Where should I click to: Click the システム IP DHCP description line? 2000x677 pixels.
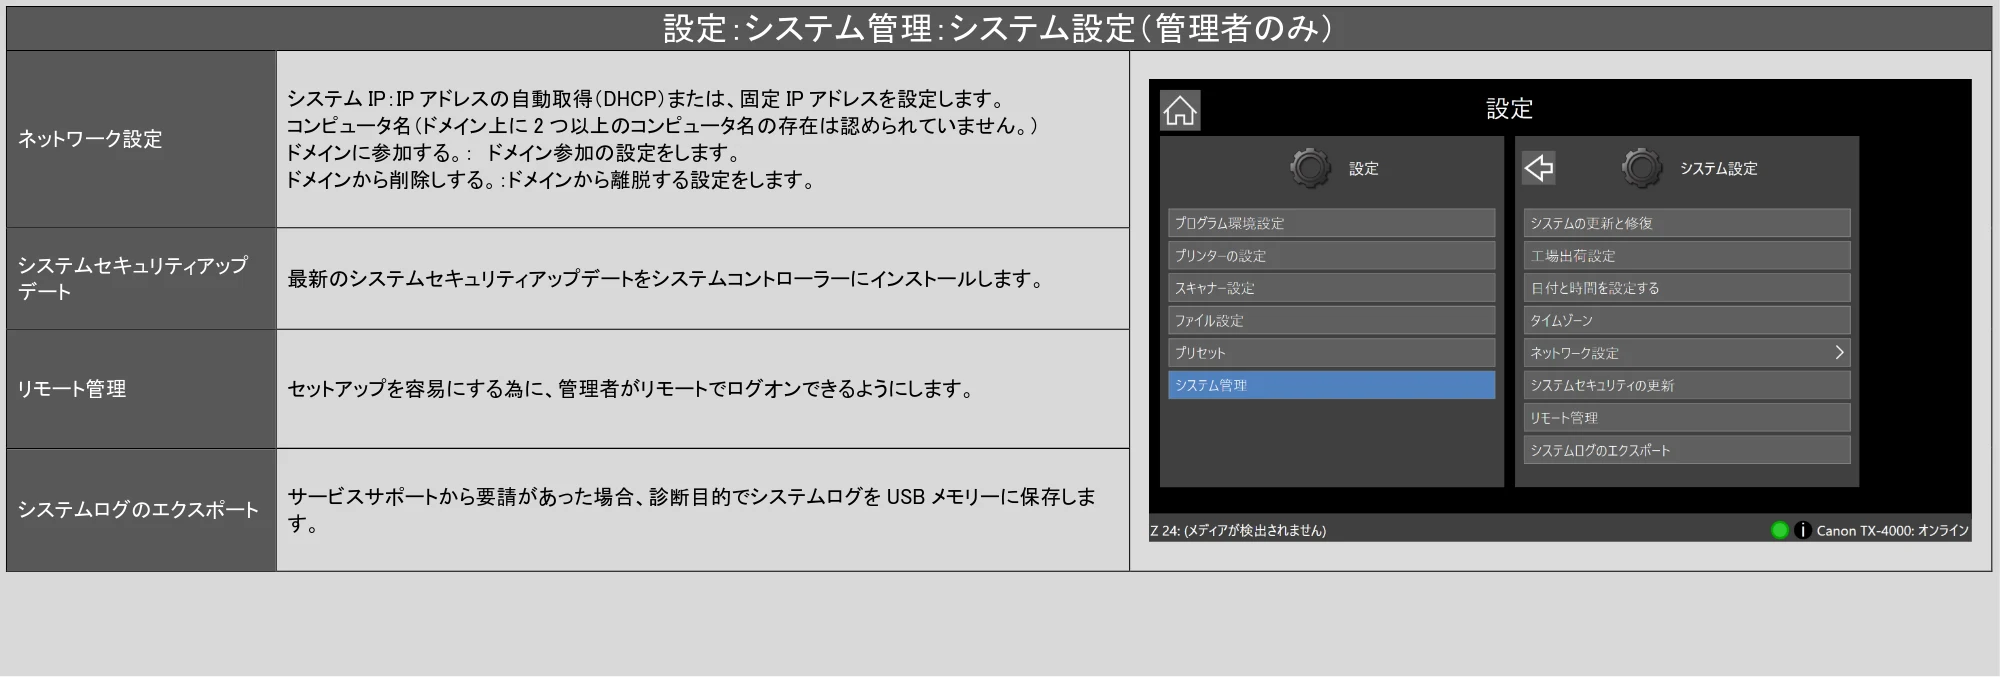point(647,99)
